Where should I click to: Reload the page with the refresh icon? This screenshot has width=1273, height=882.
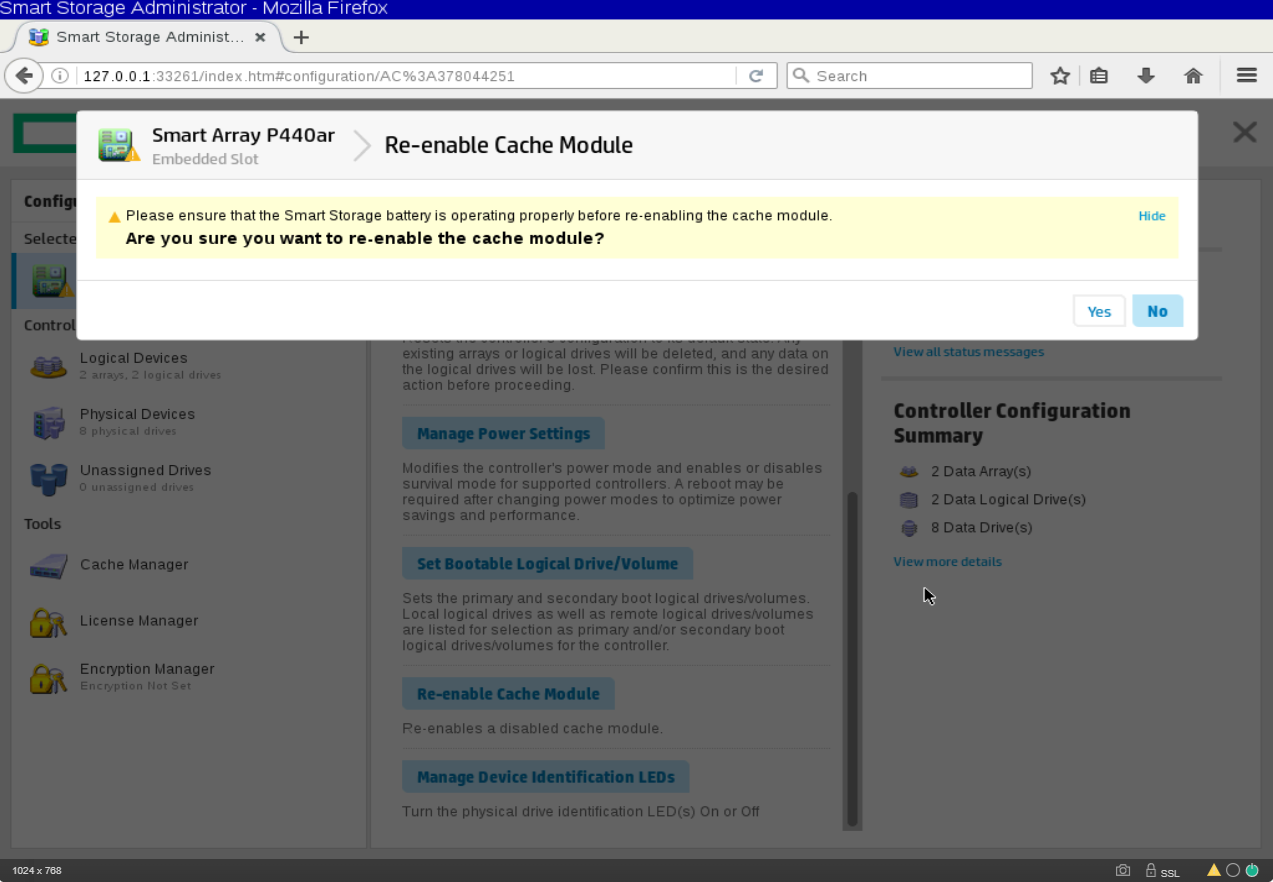[756, 76]
